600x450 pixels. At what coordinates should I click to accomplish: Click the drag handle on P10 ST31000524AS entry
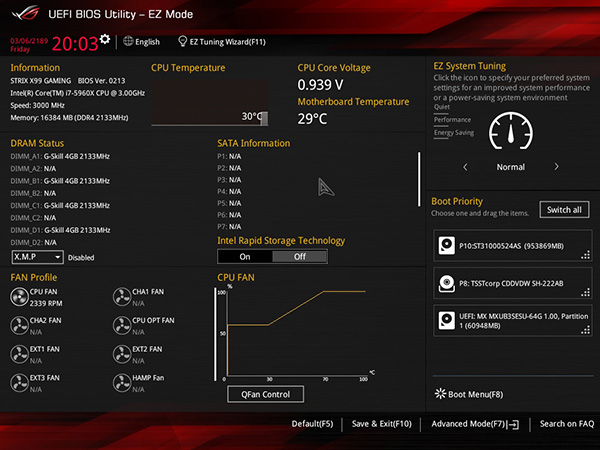(x=585, y=255)
